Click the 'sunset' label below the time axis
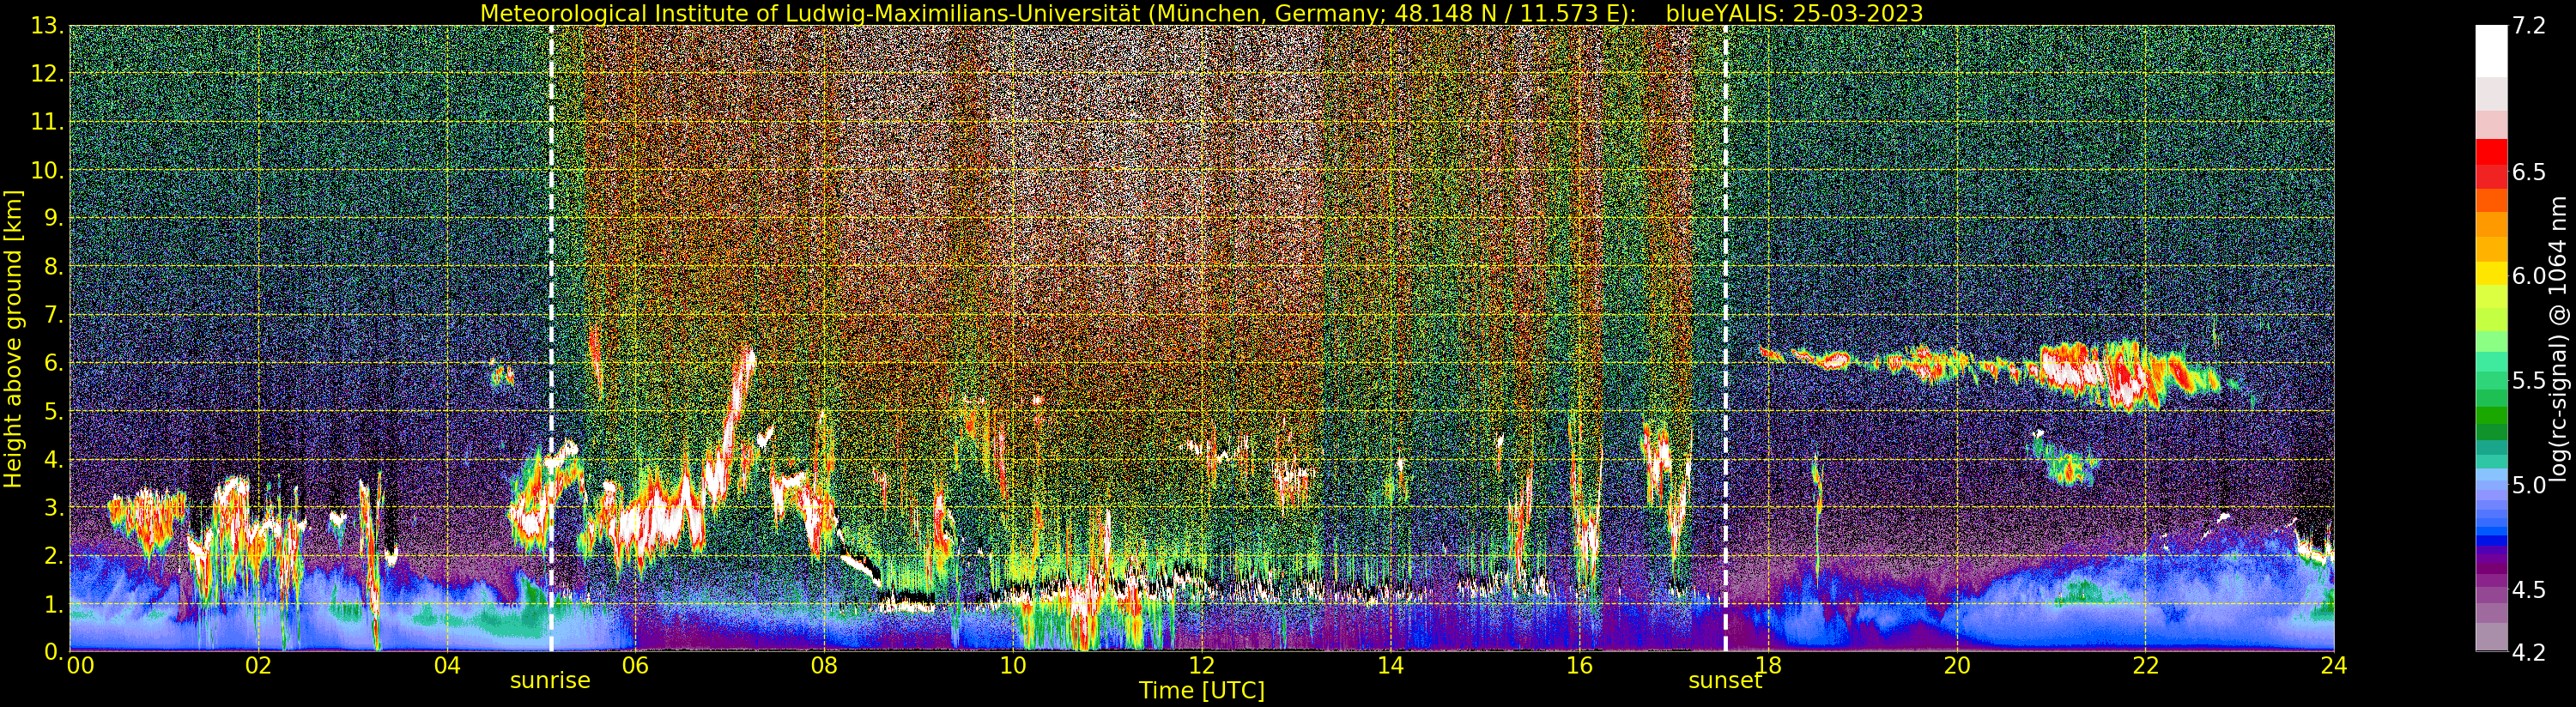Screen dimensions: 2576x707 click(1725, 681)
